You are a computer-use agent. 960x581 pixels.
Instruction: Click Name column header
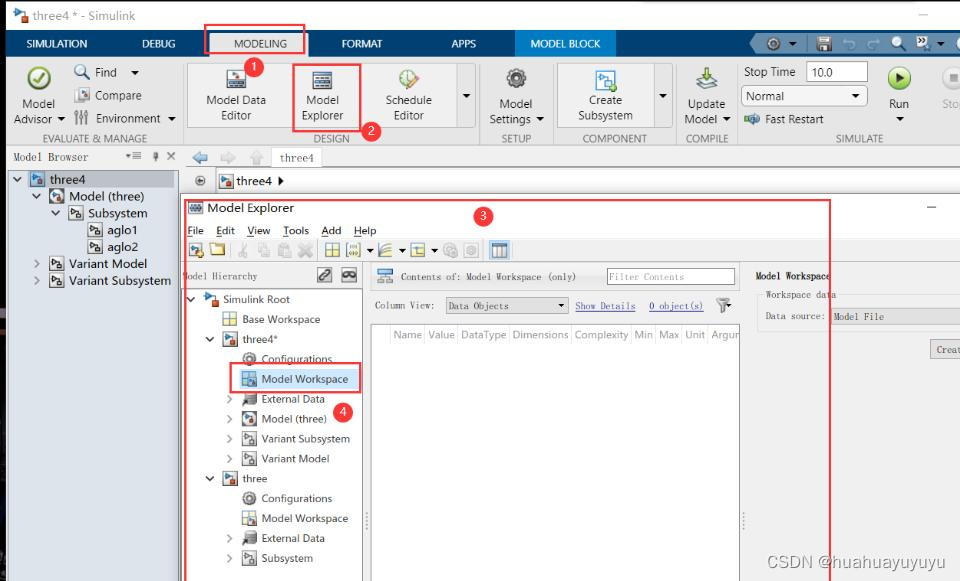click(x=407, y=335)
